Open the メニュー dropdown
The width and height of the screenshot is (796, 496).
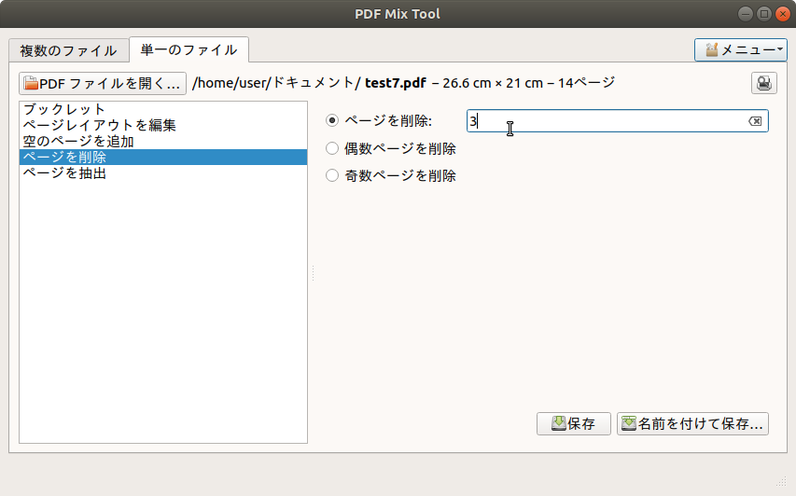[741, 50]
